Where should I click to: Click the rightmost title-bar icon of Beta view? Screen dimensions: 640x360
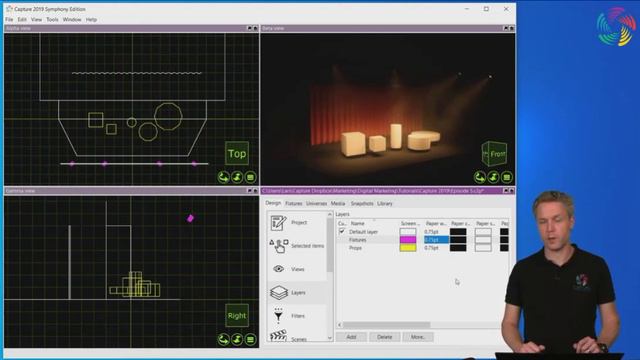click(511, 28)
